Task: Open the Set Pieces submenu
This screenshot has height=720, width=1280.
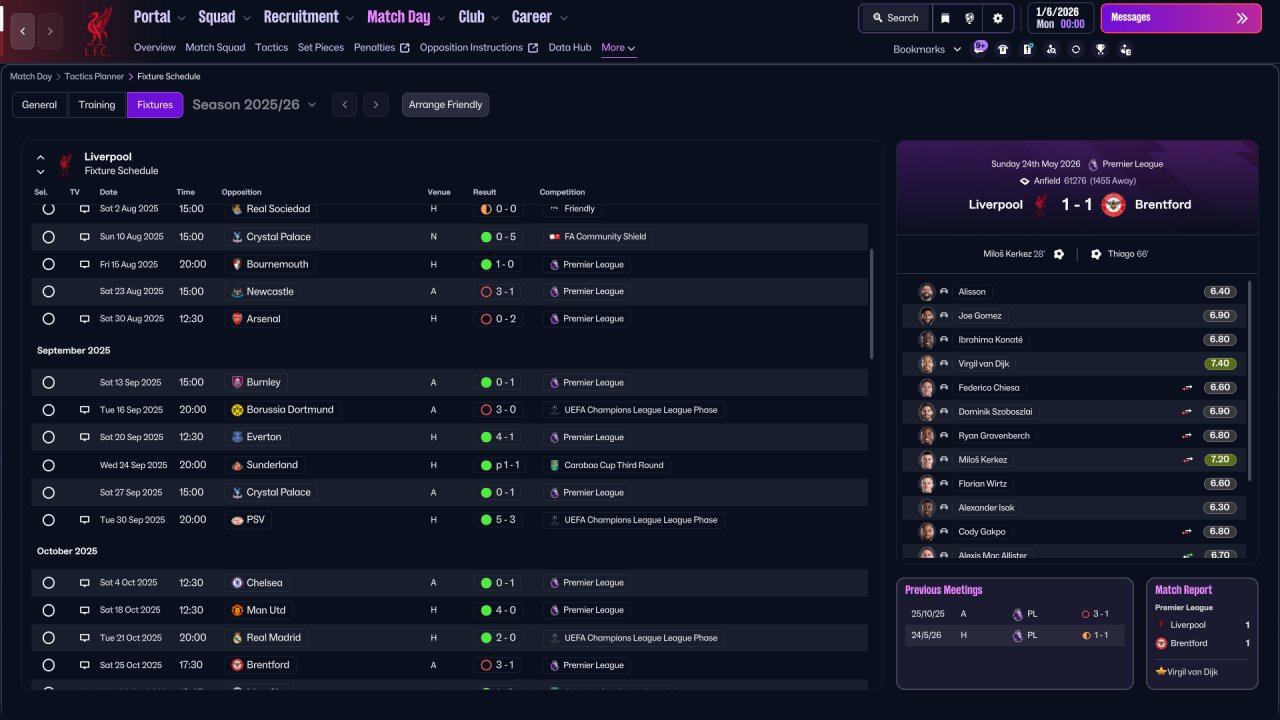Action: coord(321,48)
